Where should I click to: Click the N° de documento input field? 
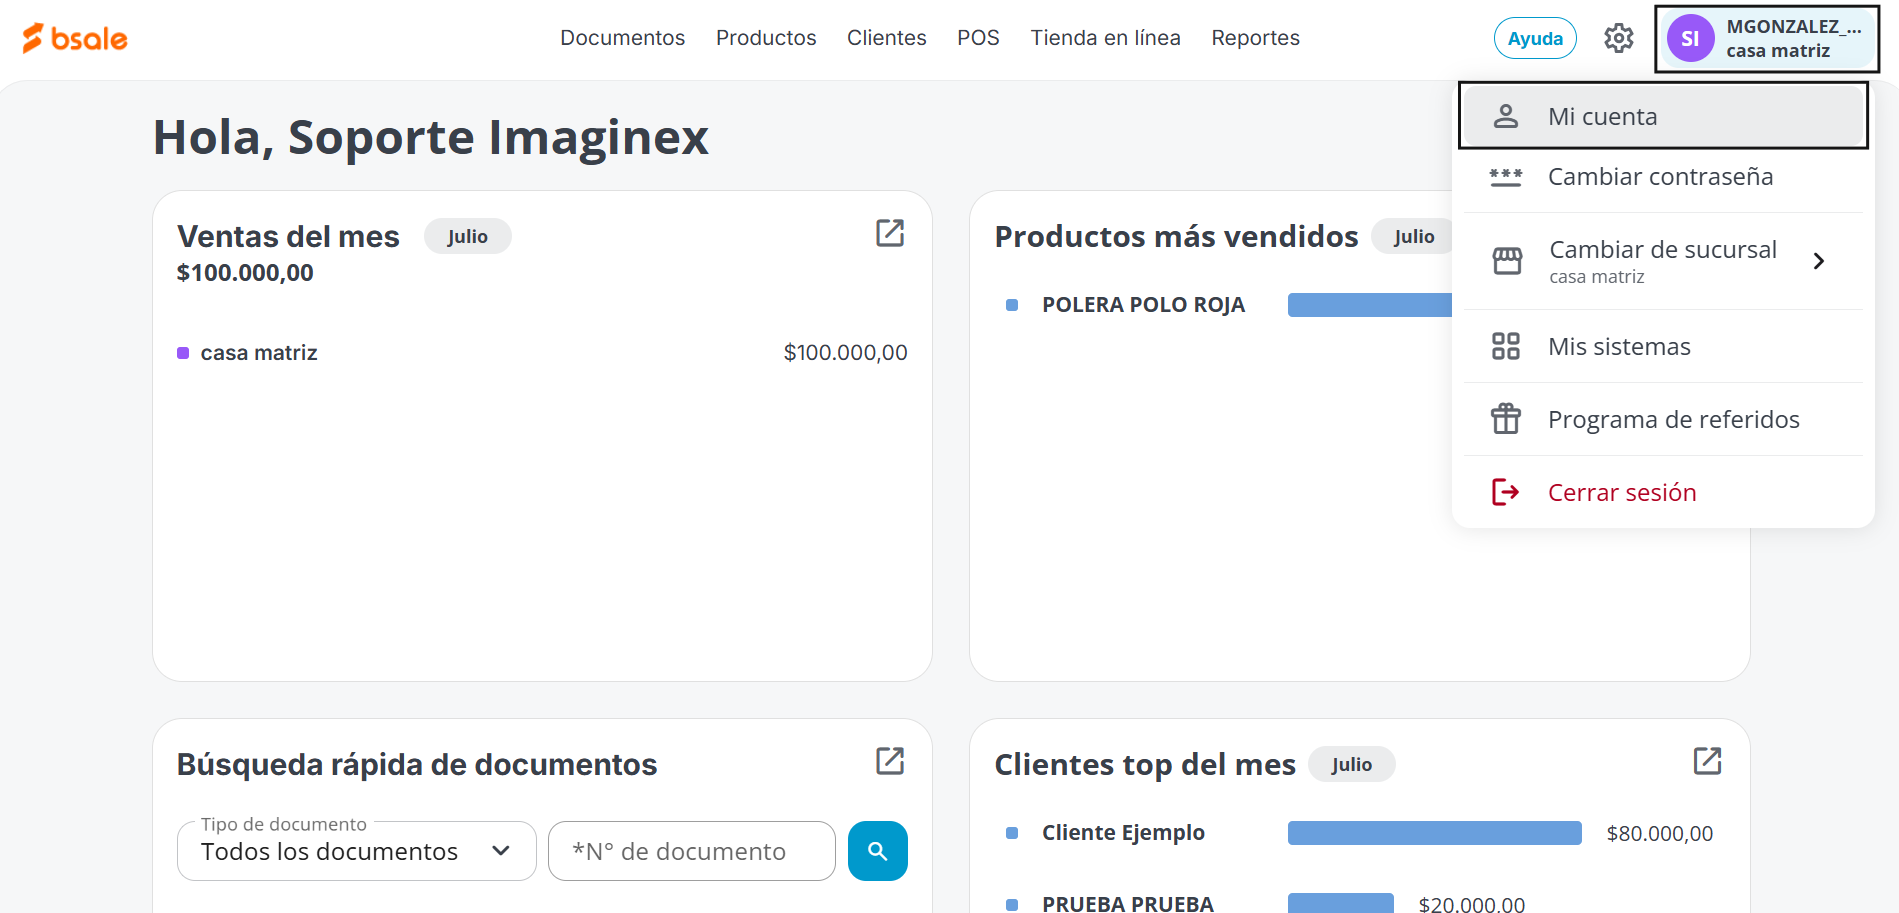692,851
